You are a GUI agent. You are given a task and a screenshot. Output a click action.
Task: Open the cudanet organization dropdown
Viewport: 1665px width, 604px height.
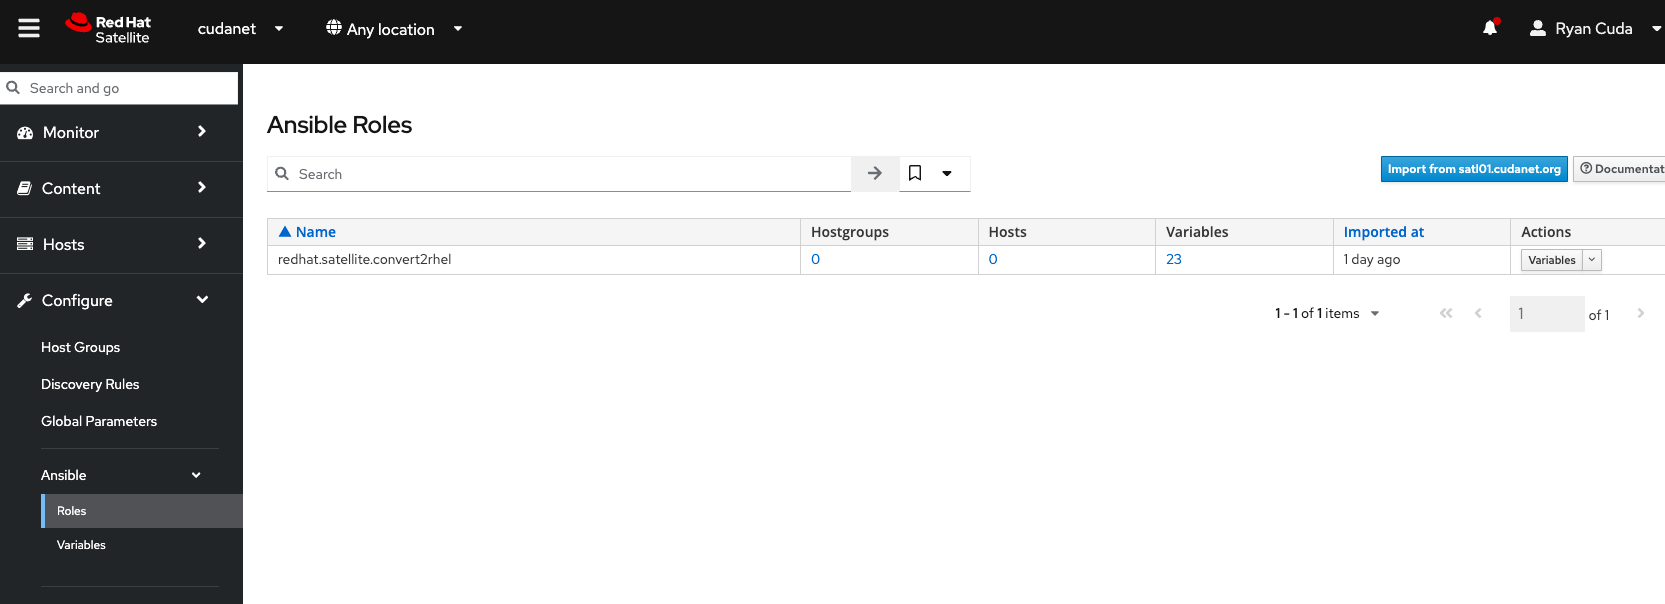point(241,29)
